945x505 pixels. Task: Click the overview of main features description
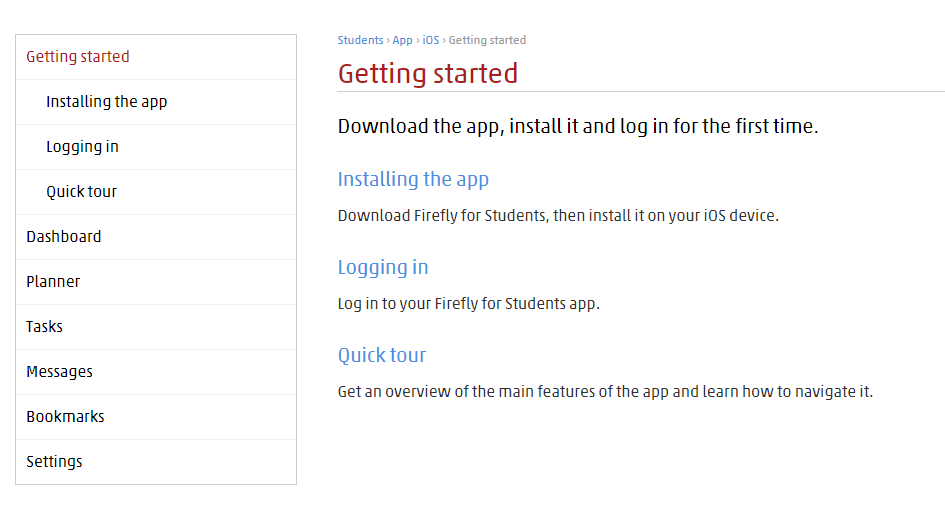605,392
